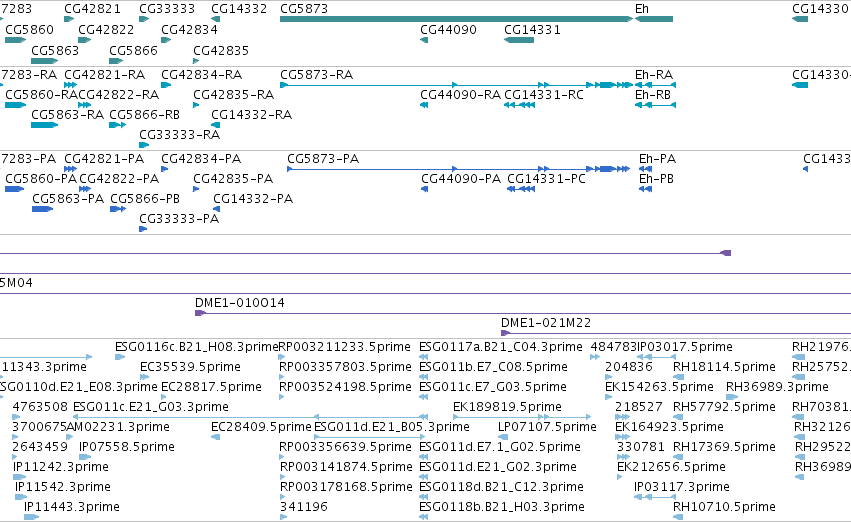Screen dimensions: 851x522
Task: Select the CG42834-RA transcript label
Action: (x=202, y=75)
